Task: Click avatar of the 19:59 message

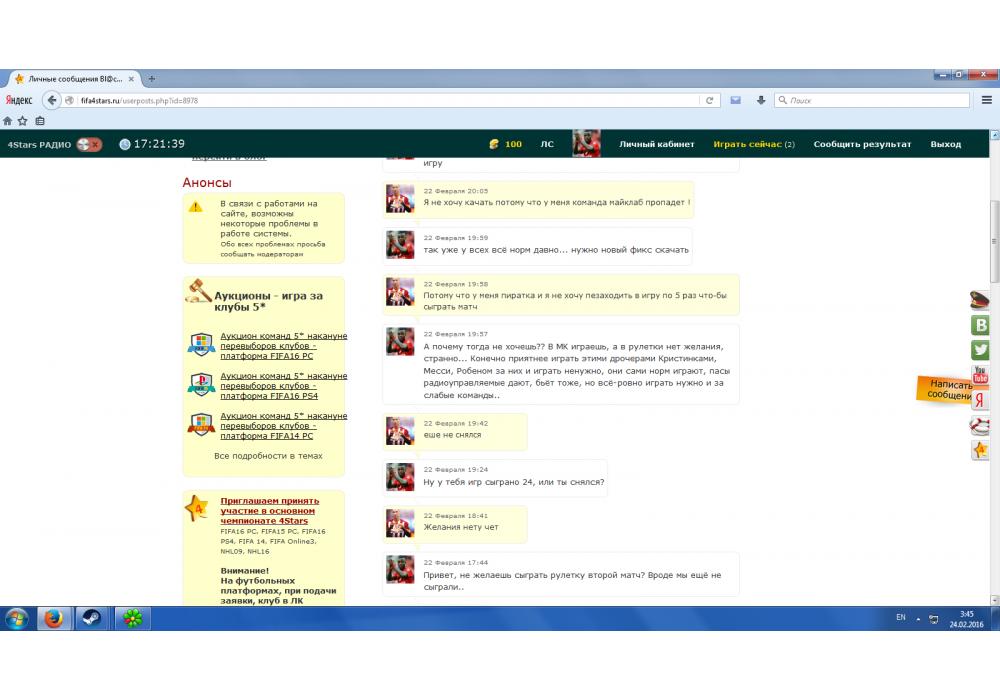Action: tap(400, 245)
